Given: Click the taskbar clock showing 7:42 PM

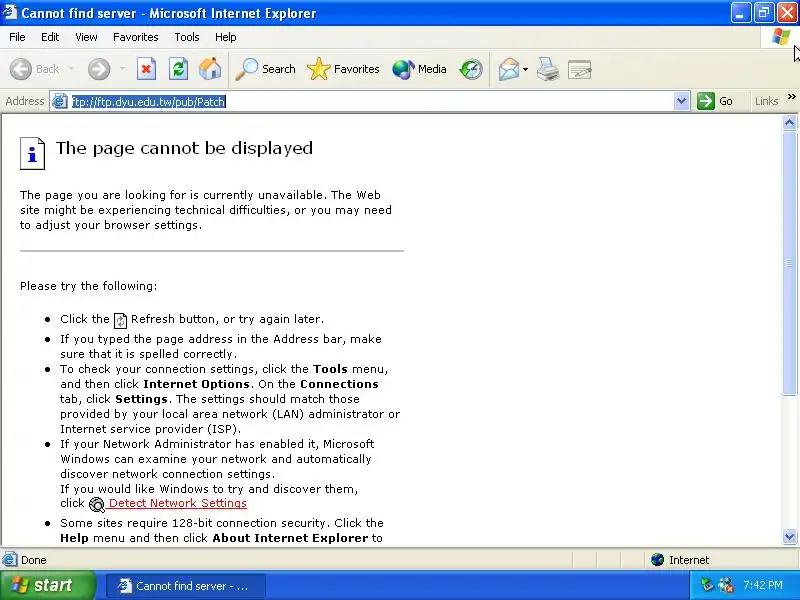Looking at the screenshot, I should (x=763, y=585).
